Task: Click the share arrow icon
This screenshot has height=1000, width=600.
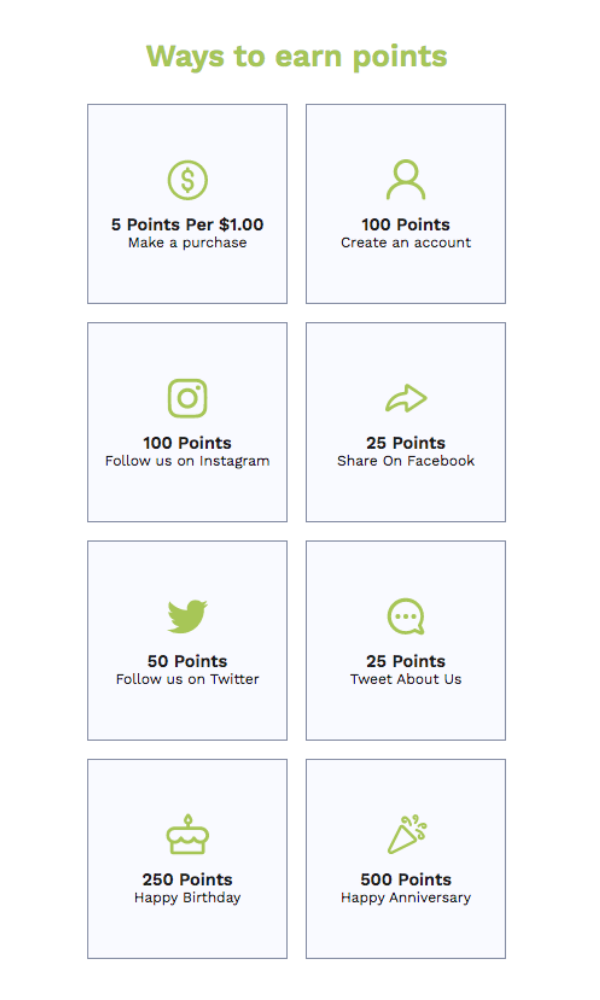Action: tap(406, 399)
